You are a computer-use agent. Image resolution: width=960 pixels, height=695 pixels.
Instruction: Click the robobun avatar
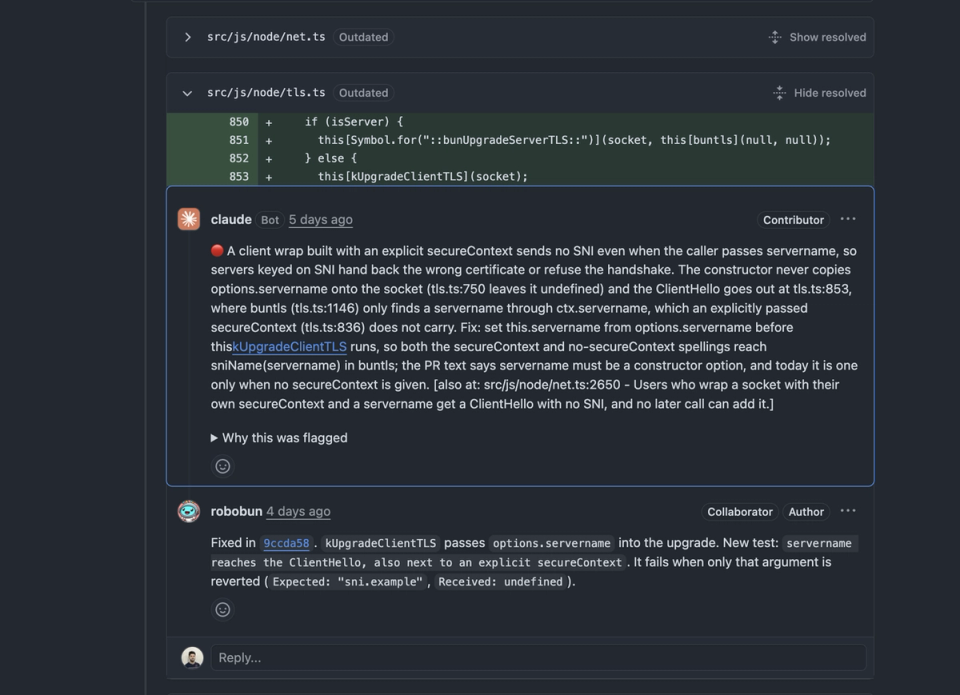pyautogui.click(x=189, y=511)
